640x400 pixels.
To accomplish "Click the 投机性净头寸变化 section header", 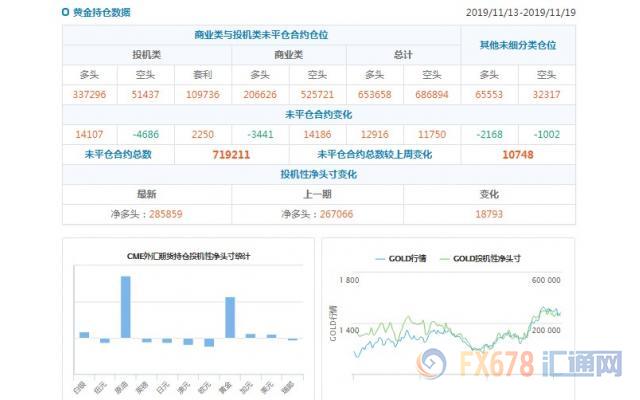I will point(318,174).
